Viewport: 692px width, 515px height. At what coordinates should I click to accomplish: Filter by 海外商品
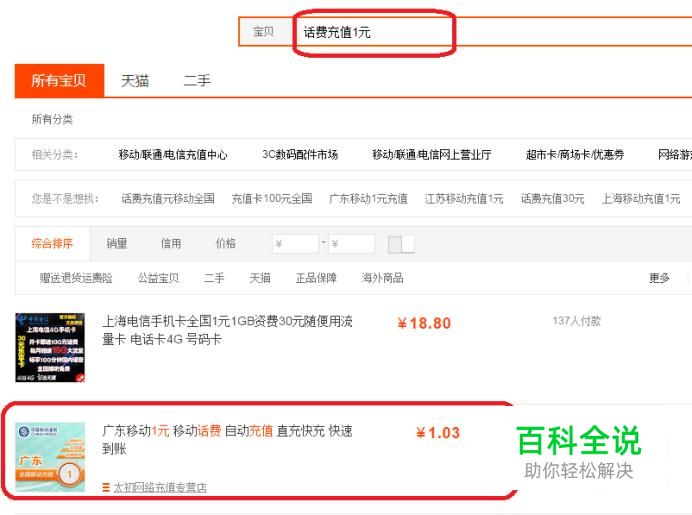click(x=382, y=278)
